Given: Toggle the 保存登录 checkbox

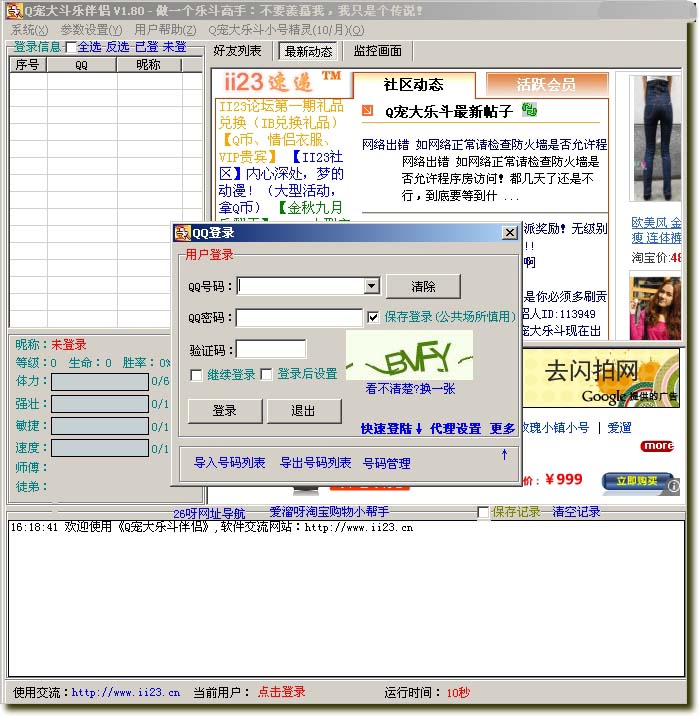Looking at the screenshot, I should tap(374, 317).
